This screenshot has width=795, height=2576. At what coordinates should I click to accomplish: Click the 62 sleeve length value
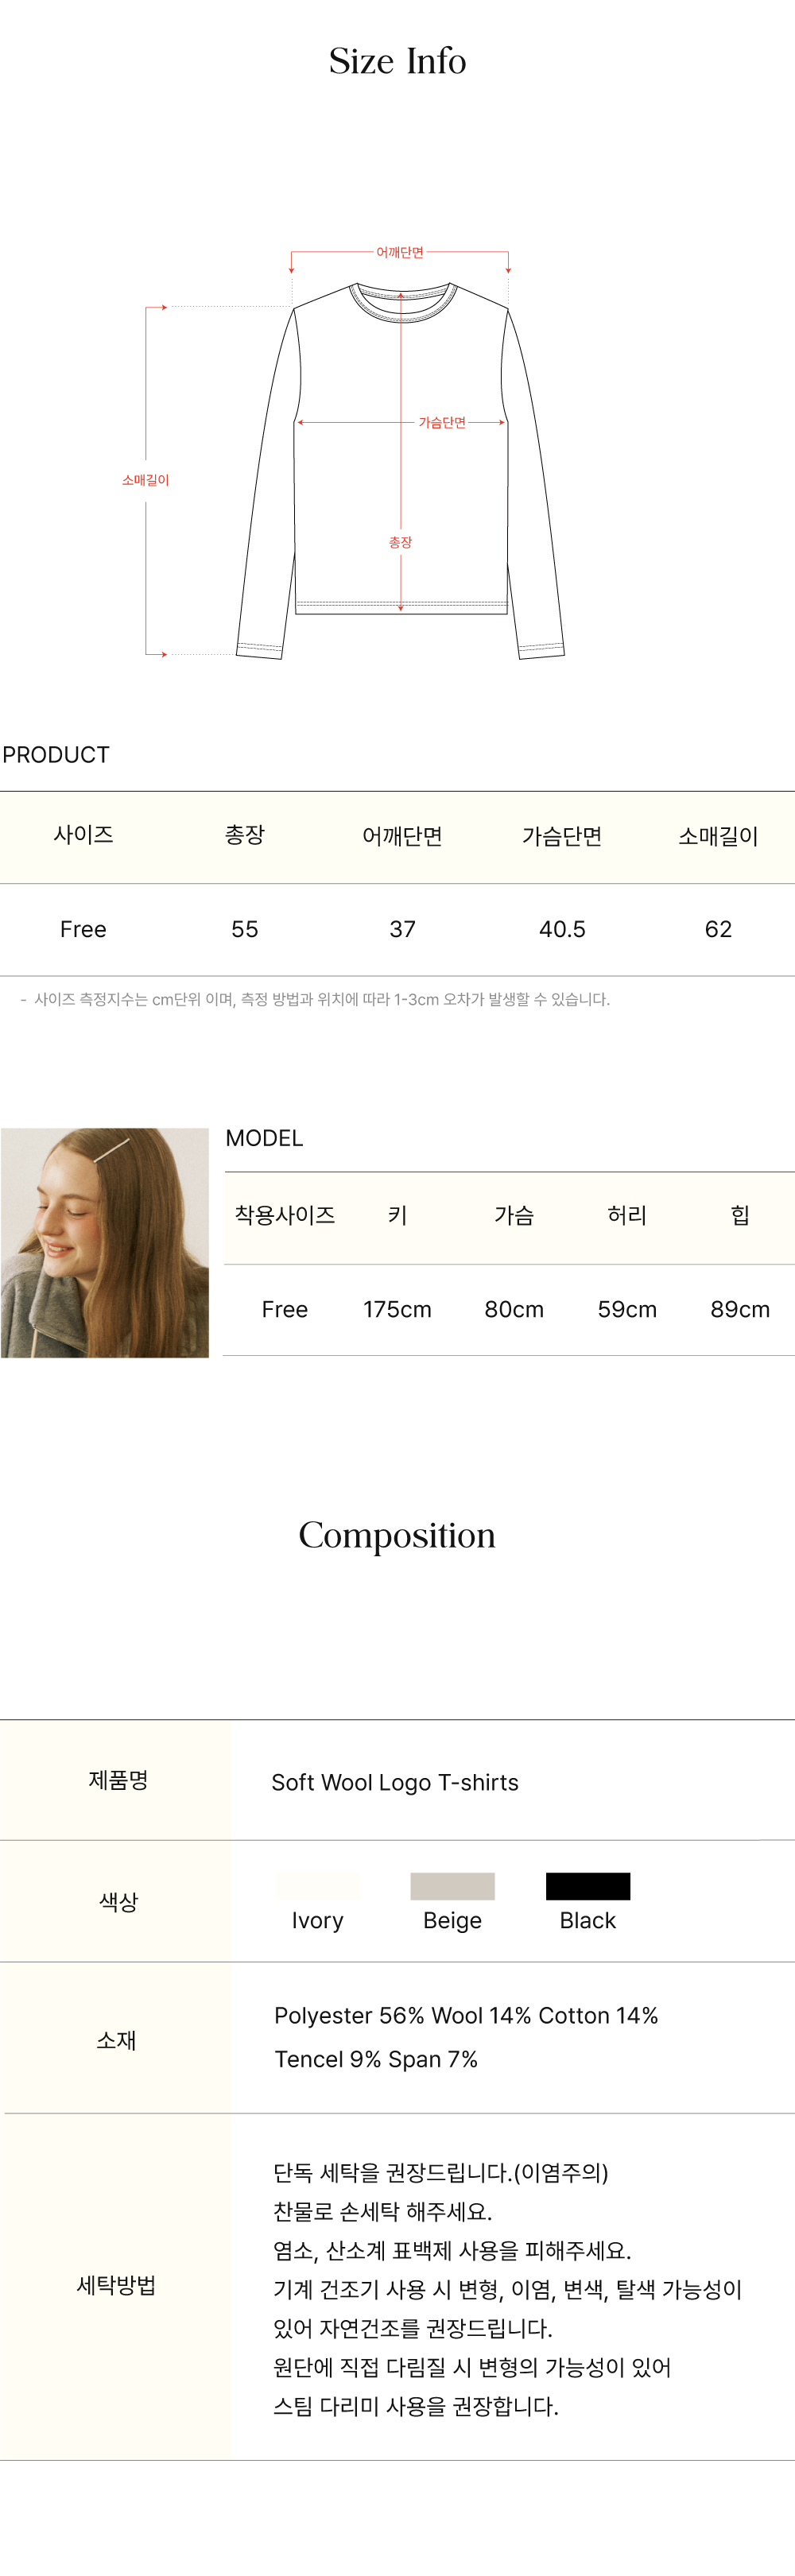718,929
